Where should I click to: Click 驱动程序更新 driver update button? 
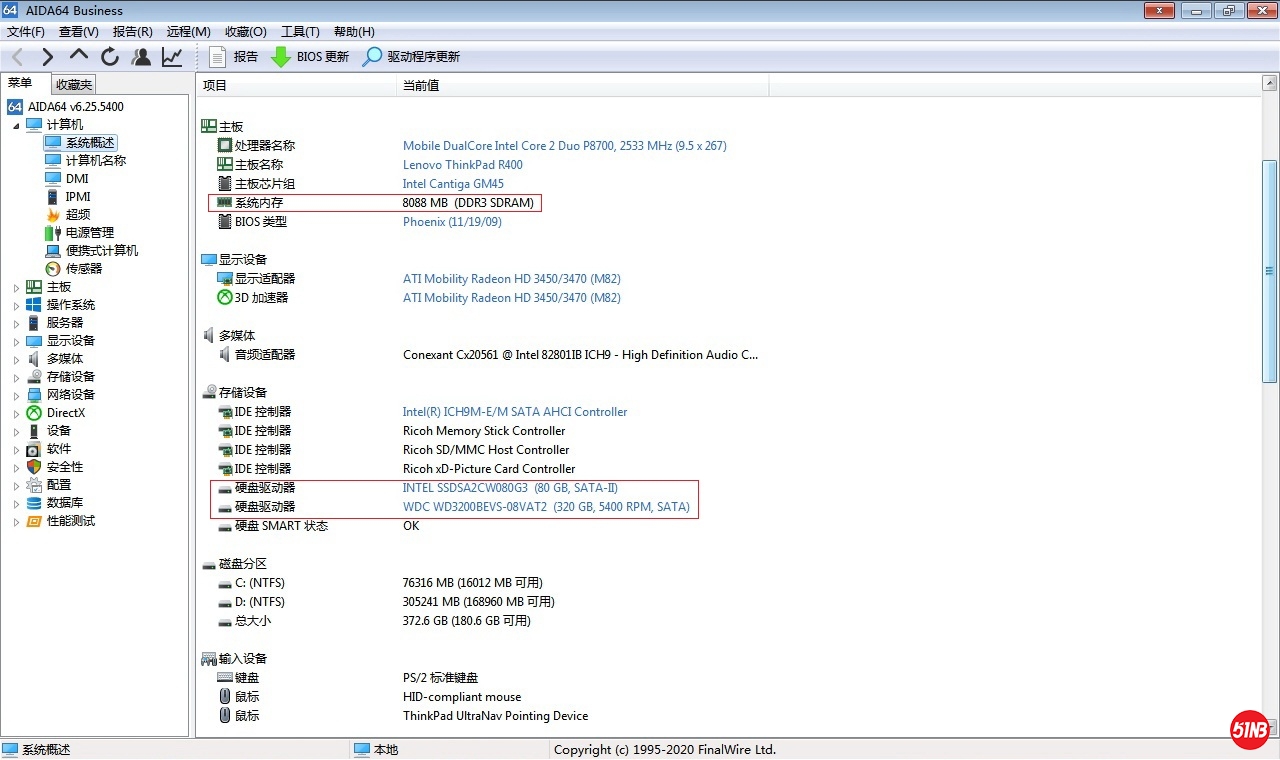[411, 57]
